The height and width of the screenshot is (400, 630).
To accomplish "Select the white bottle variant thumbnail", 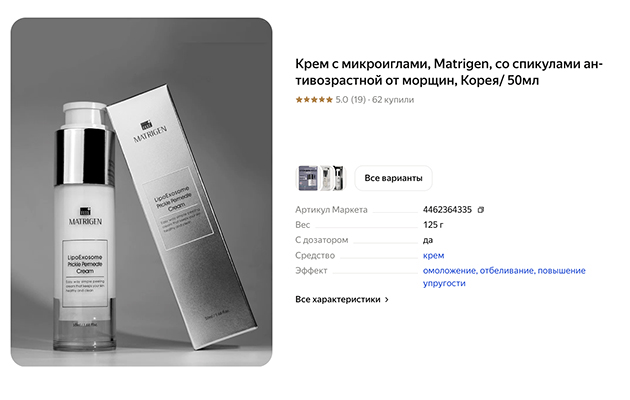I will [326, 178].
